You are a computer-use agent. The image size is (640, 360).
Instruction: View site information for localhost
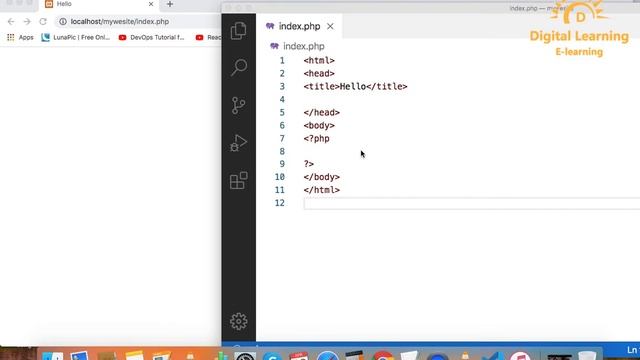pos(63,22)
